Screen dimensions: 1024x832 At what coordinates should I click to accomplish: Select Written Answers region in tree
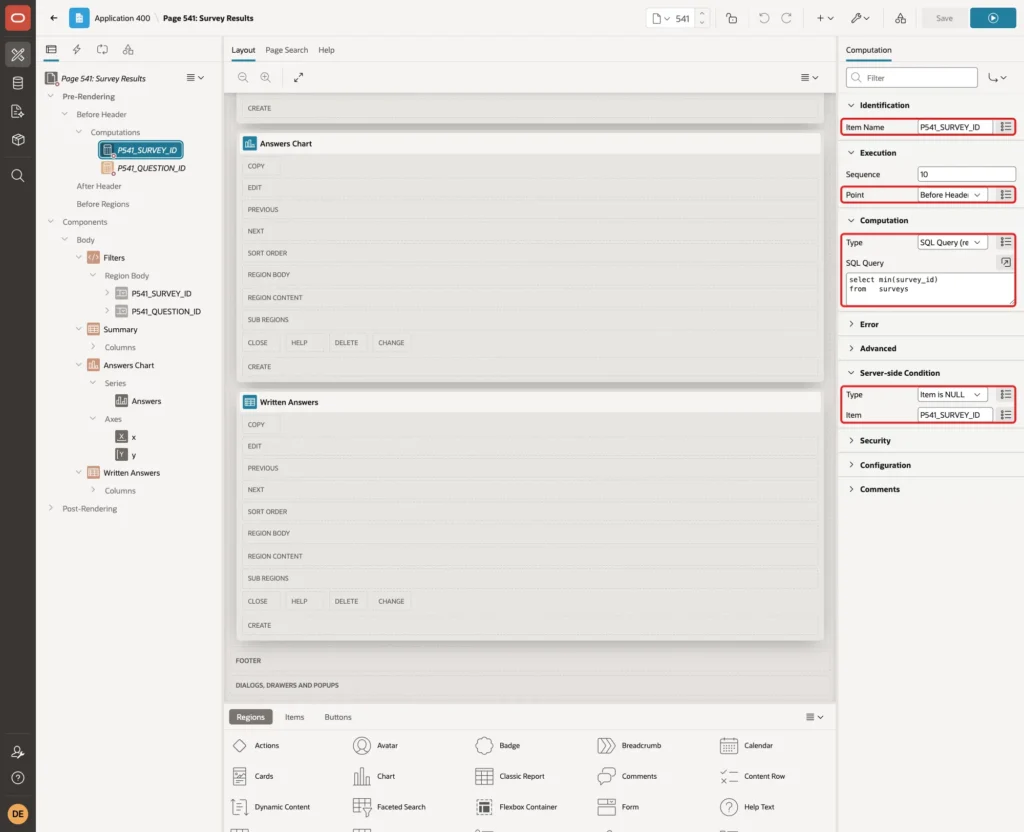[131, 473]
